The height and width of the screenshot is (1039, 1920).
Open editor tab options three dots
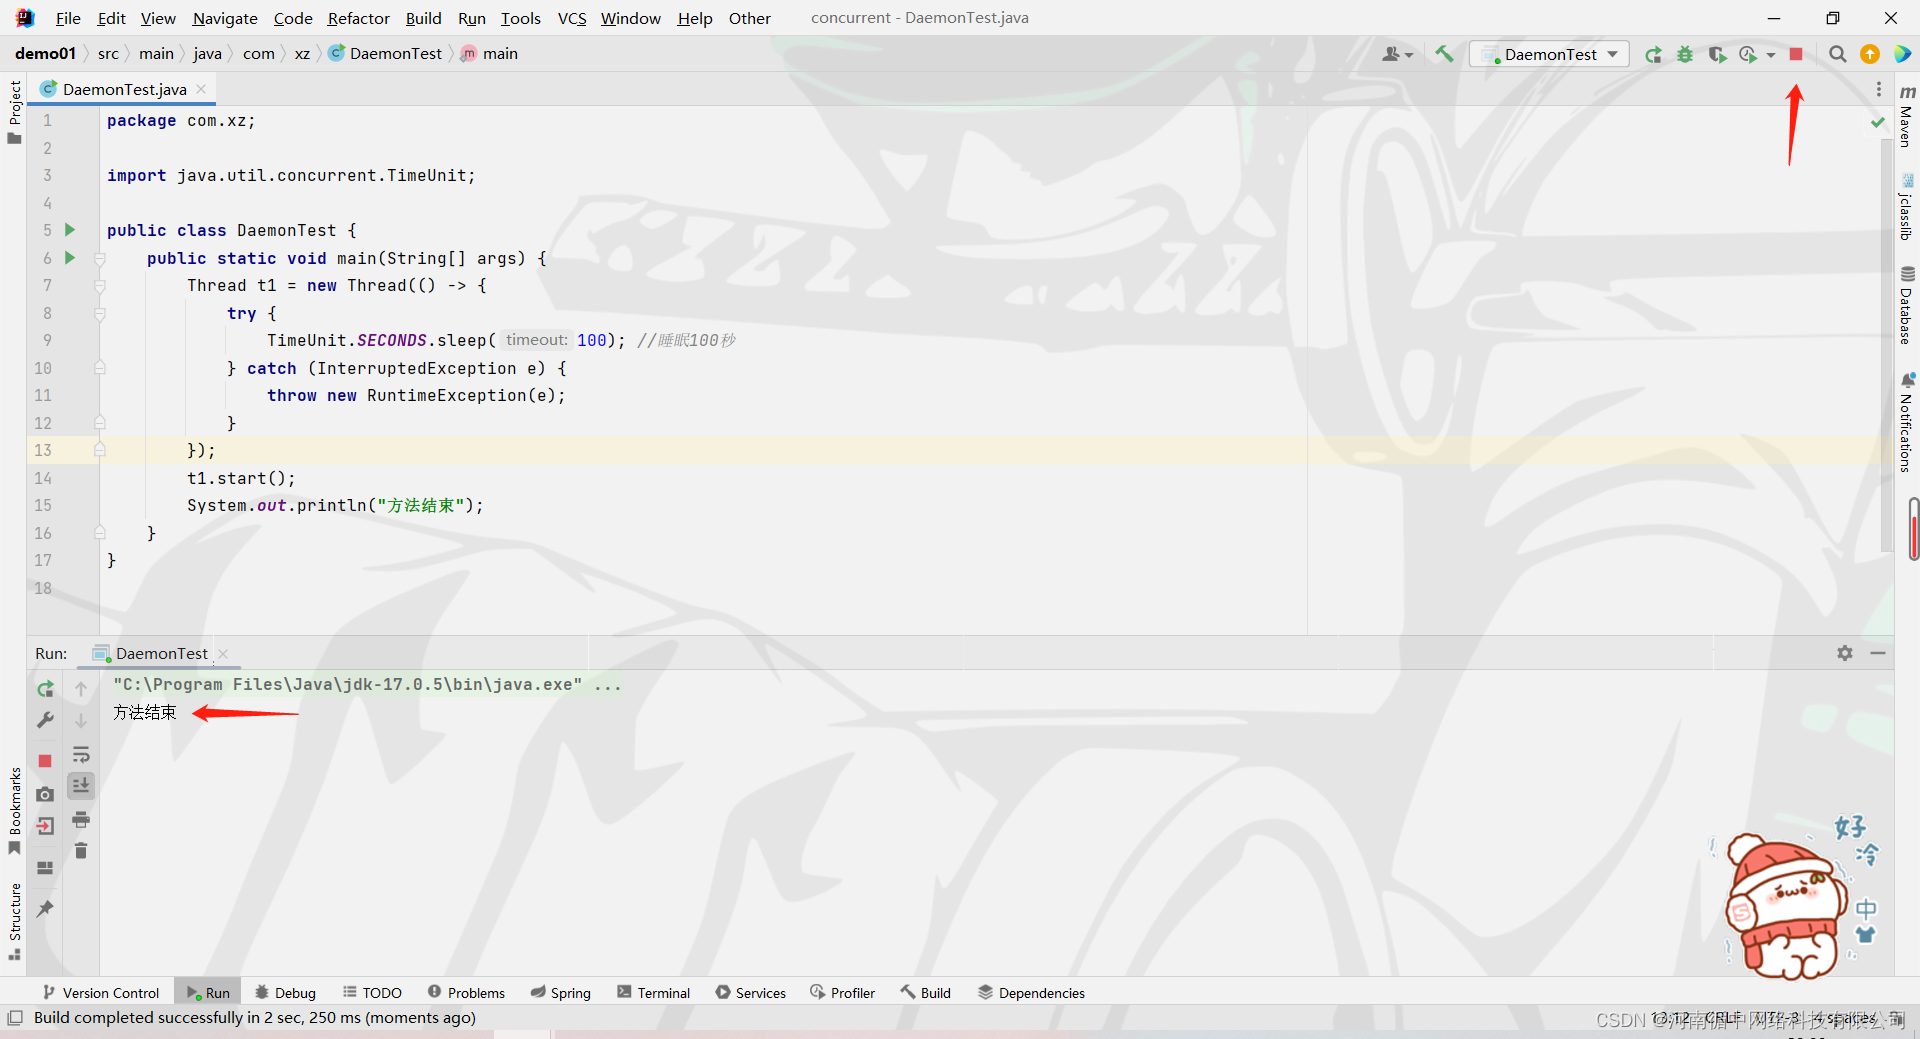point(1878,89)
